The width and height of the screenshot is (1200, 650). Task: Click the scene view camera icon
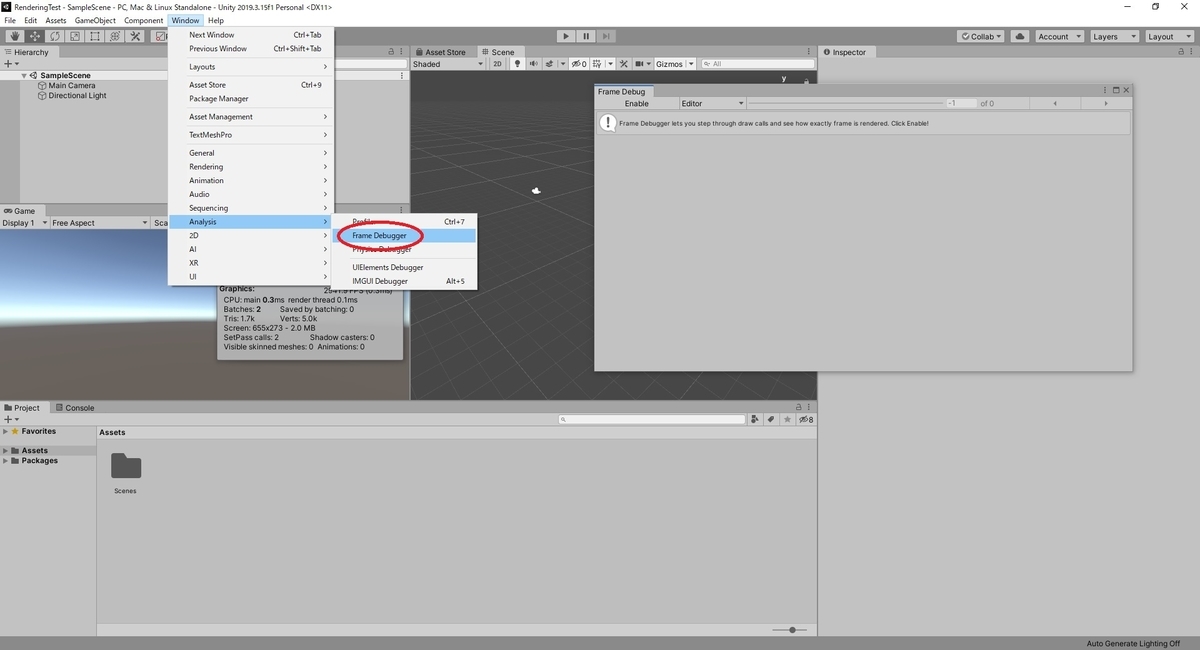(x=639, y=63)
